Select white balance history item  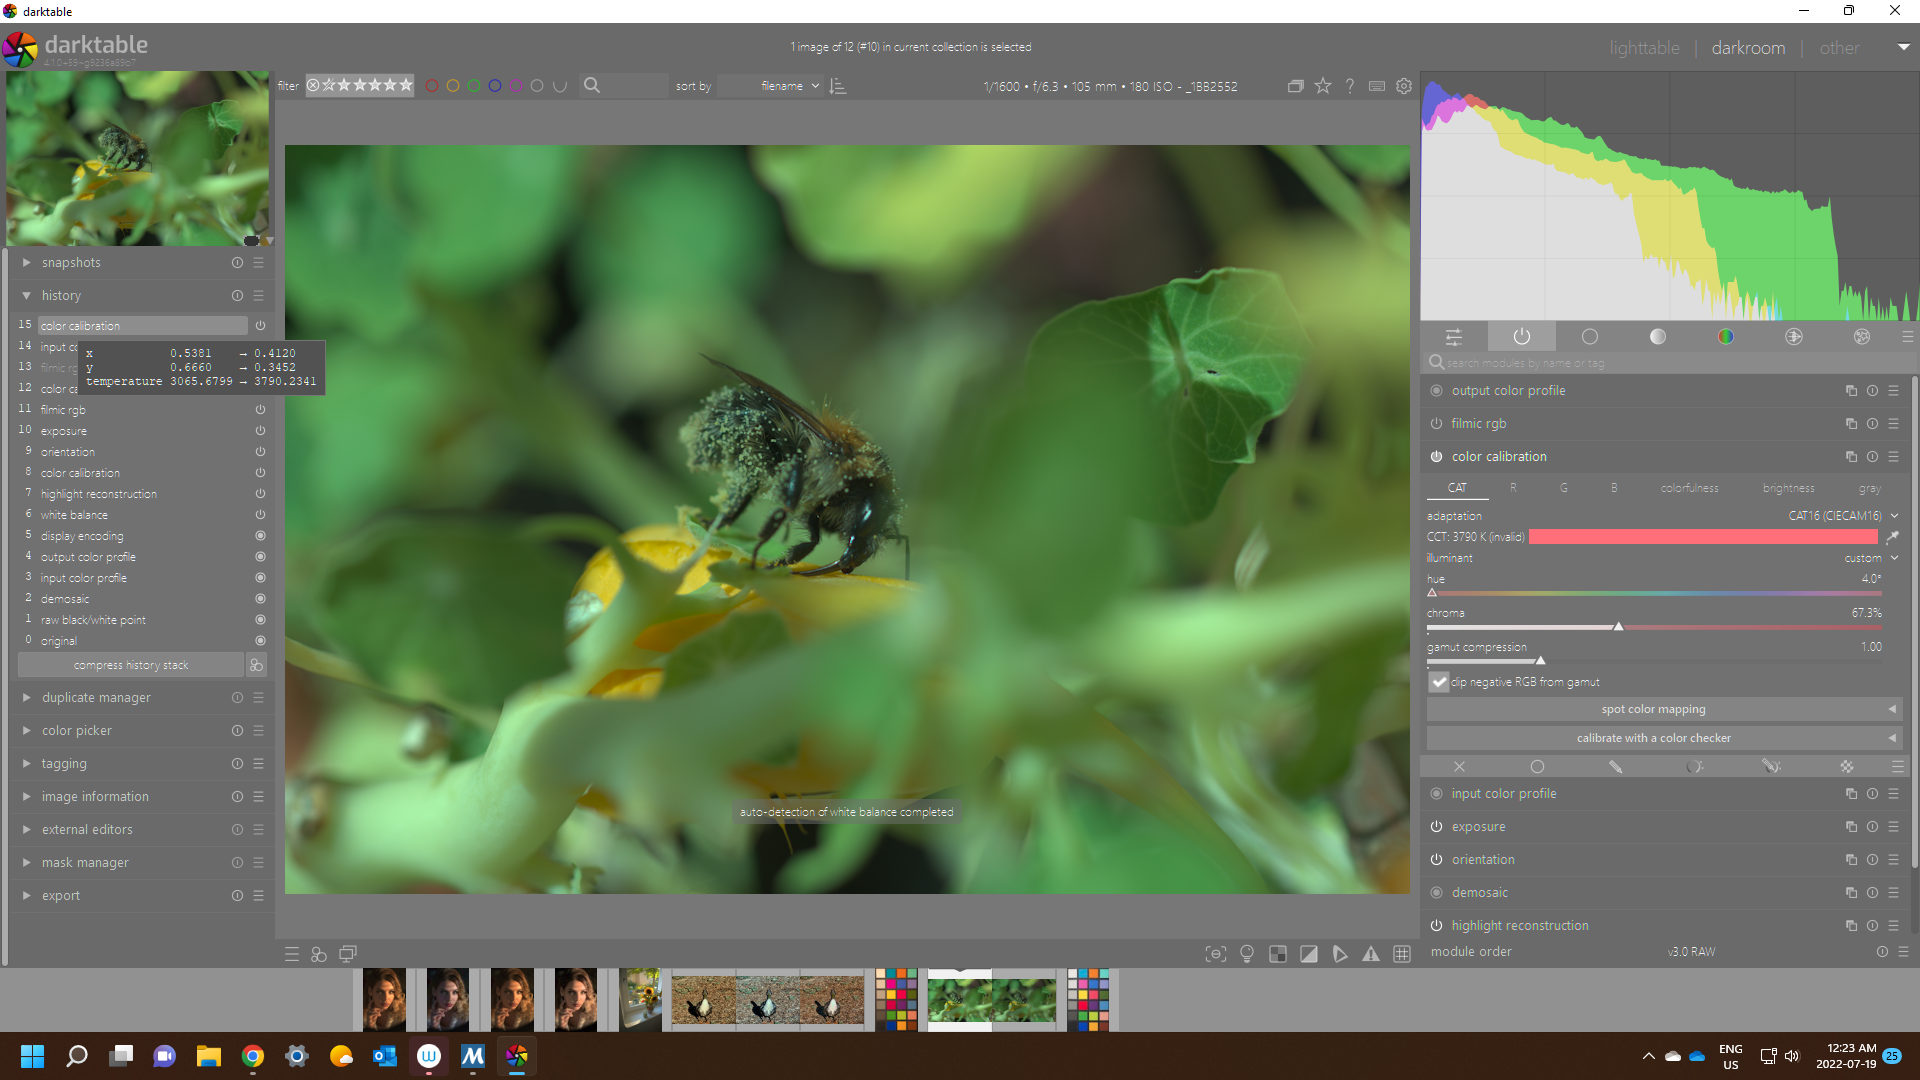point(75,515)
